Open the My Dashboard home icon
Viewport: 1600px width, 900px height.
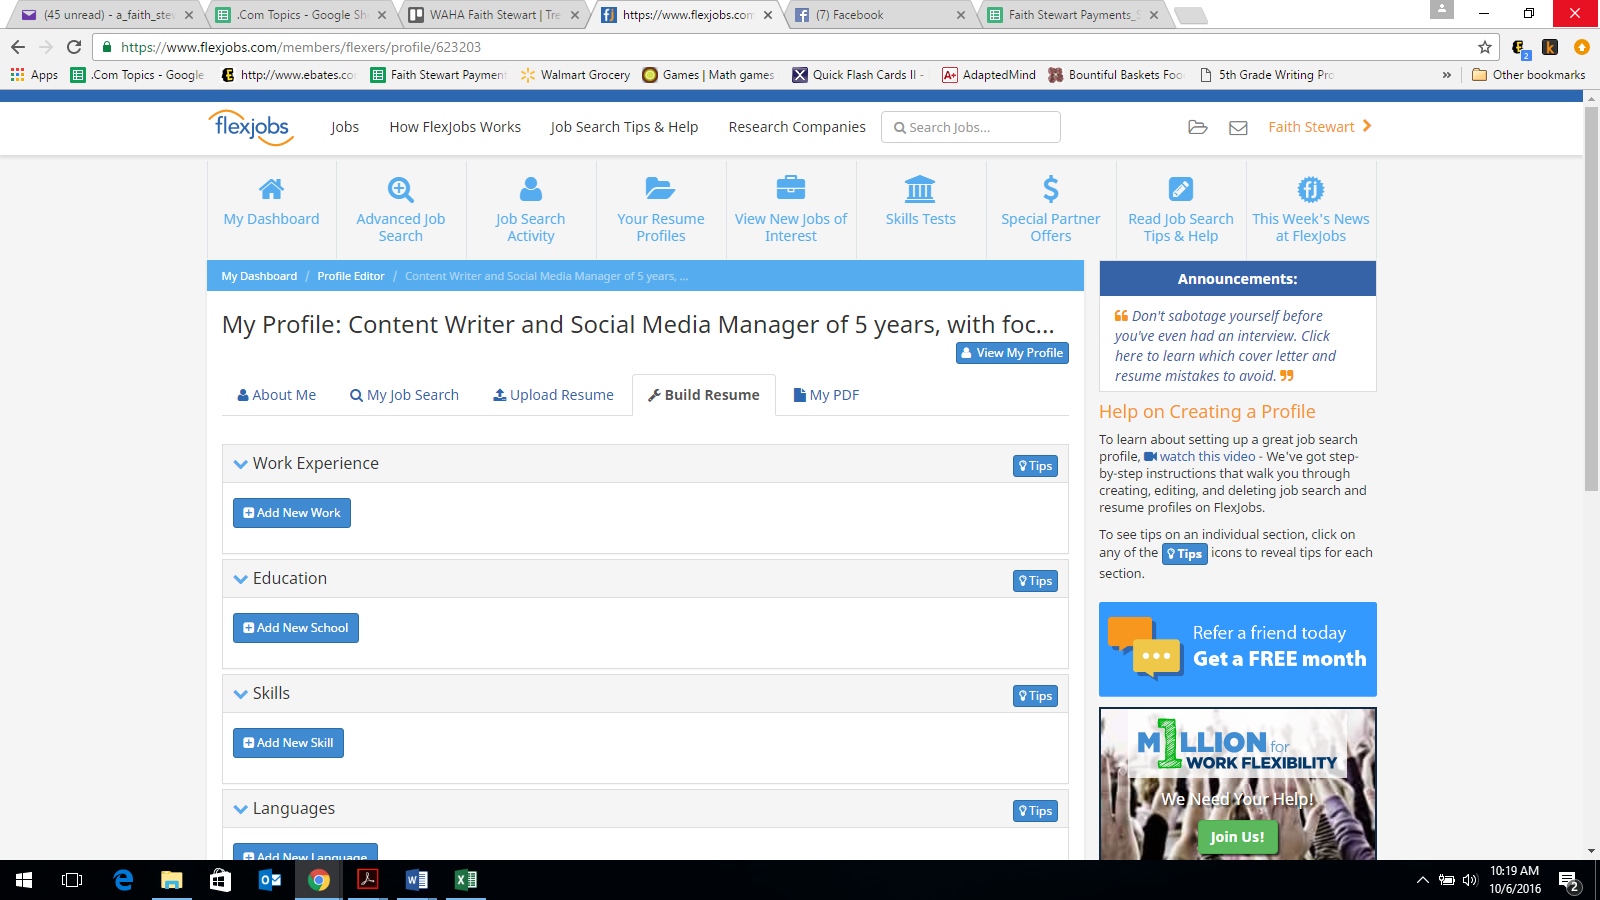click(x=271, y=189)
